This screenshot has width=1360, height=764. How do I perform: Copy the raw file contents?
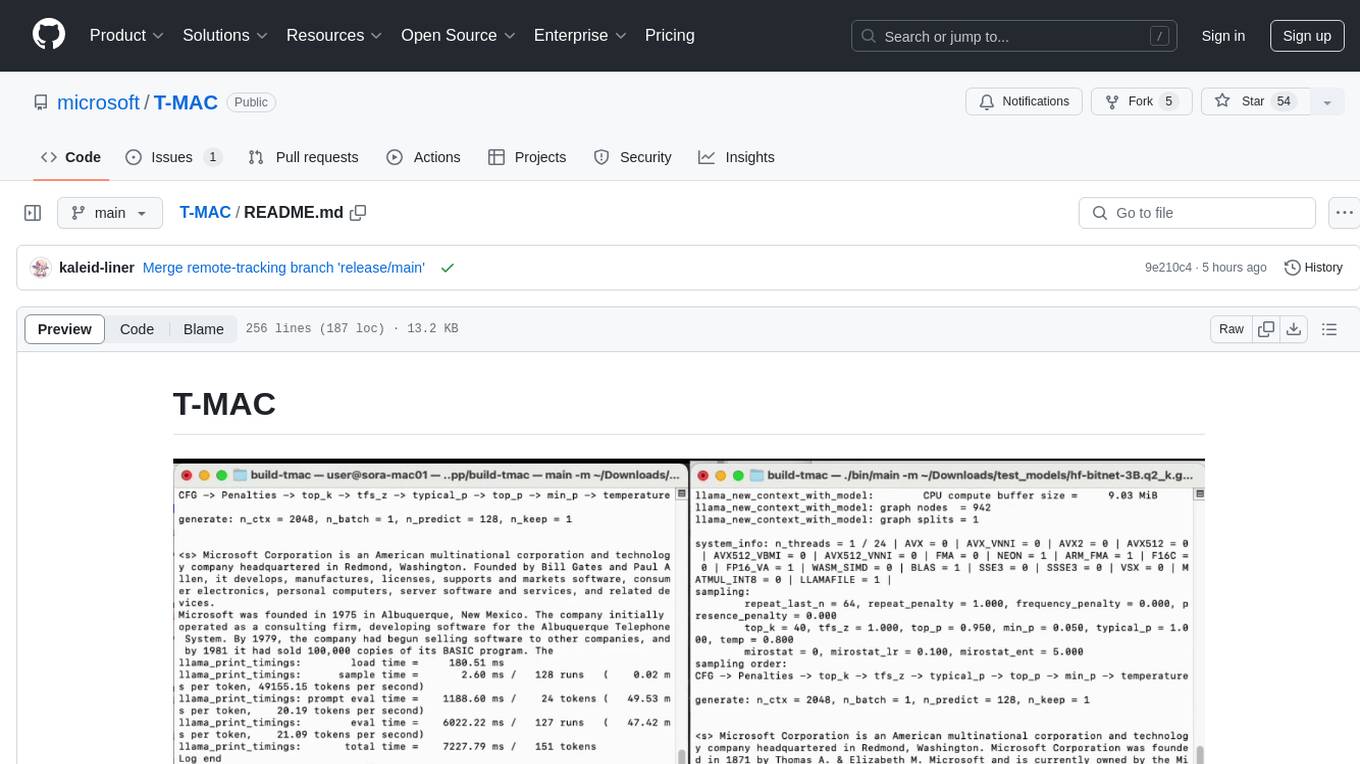tap(1266, 329)
